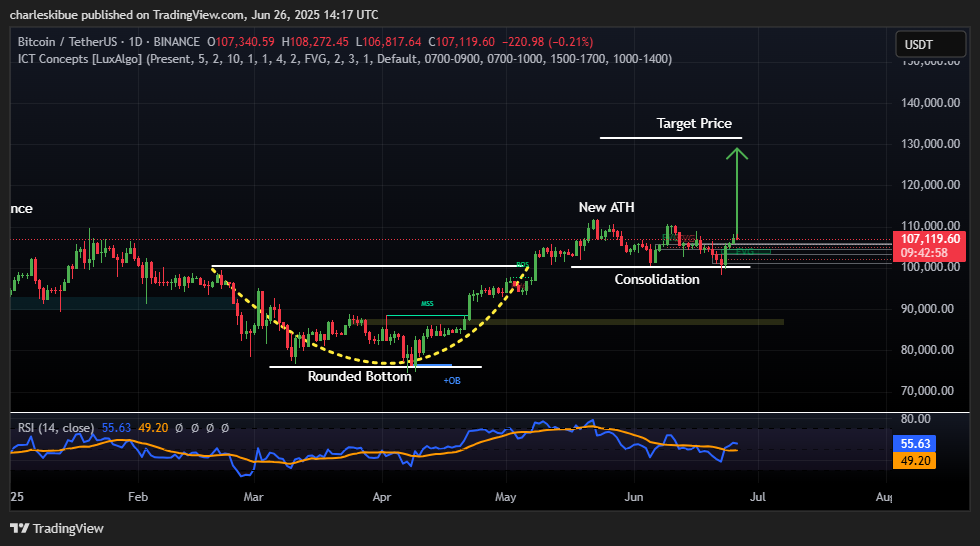Click the 'Jun' time axis label

pyautogui.click(x=634, y=497)
